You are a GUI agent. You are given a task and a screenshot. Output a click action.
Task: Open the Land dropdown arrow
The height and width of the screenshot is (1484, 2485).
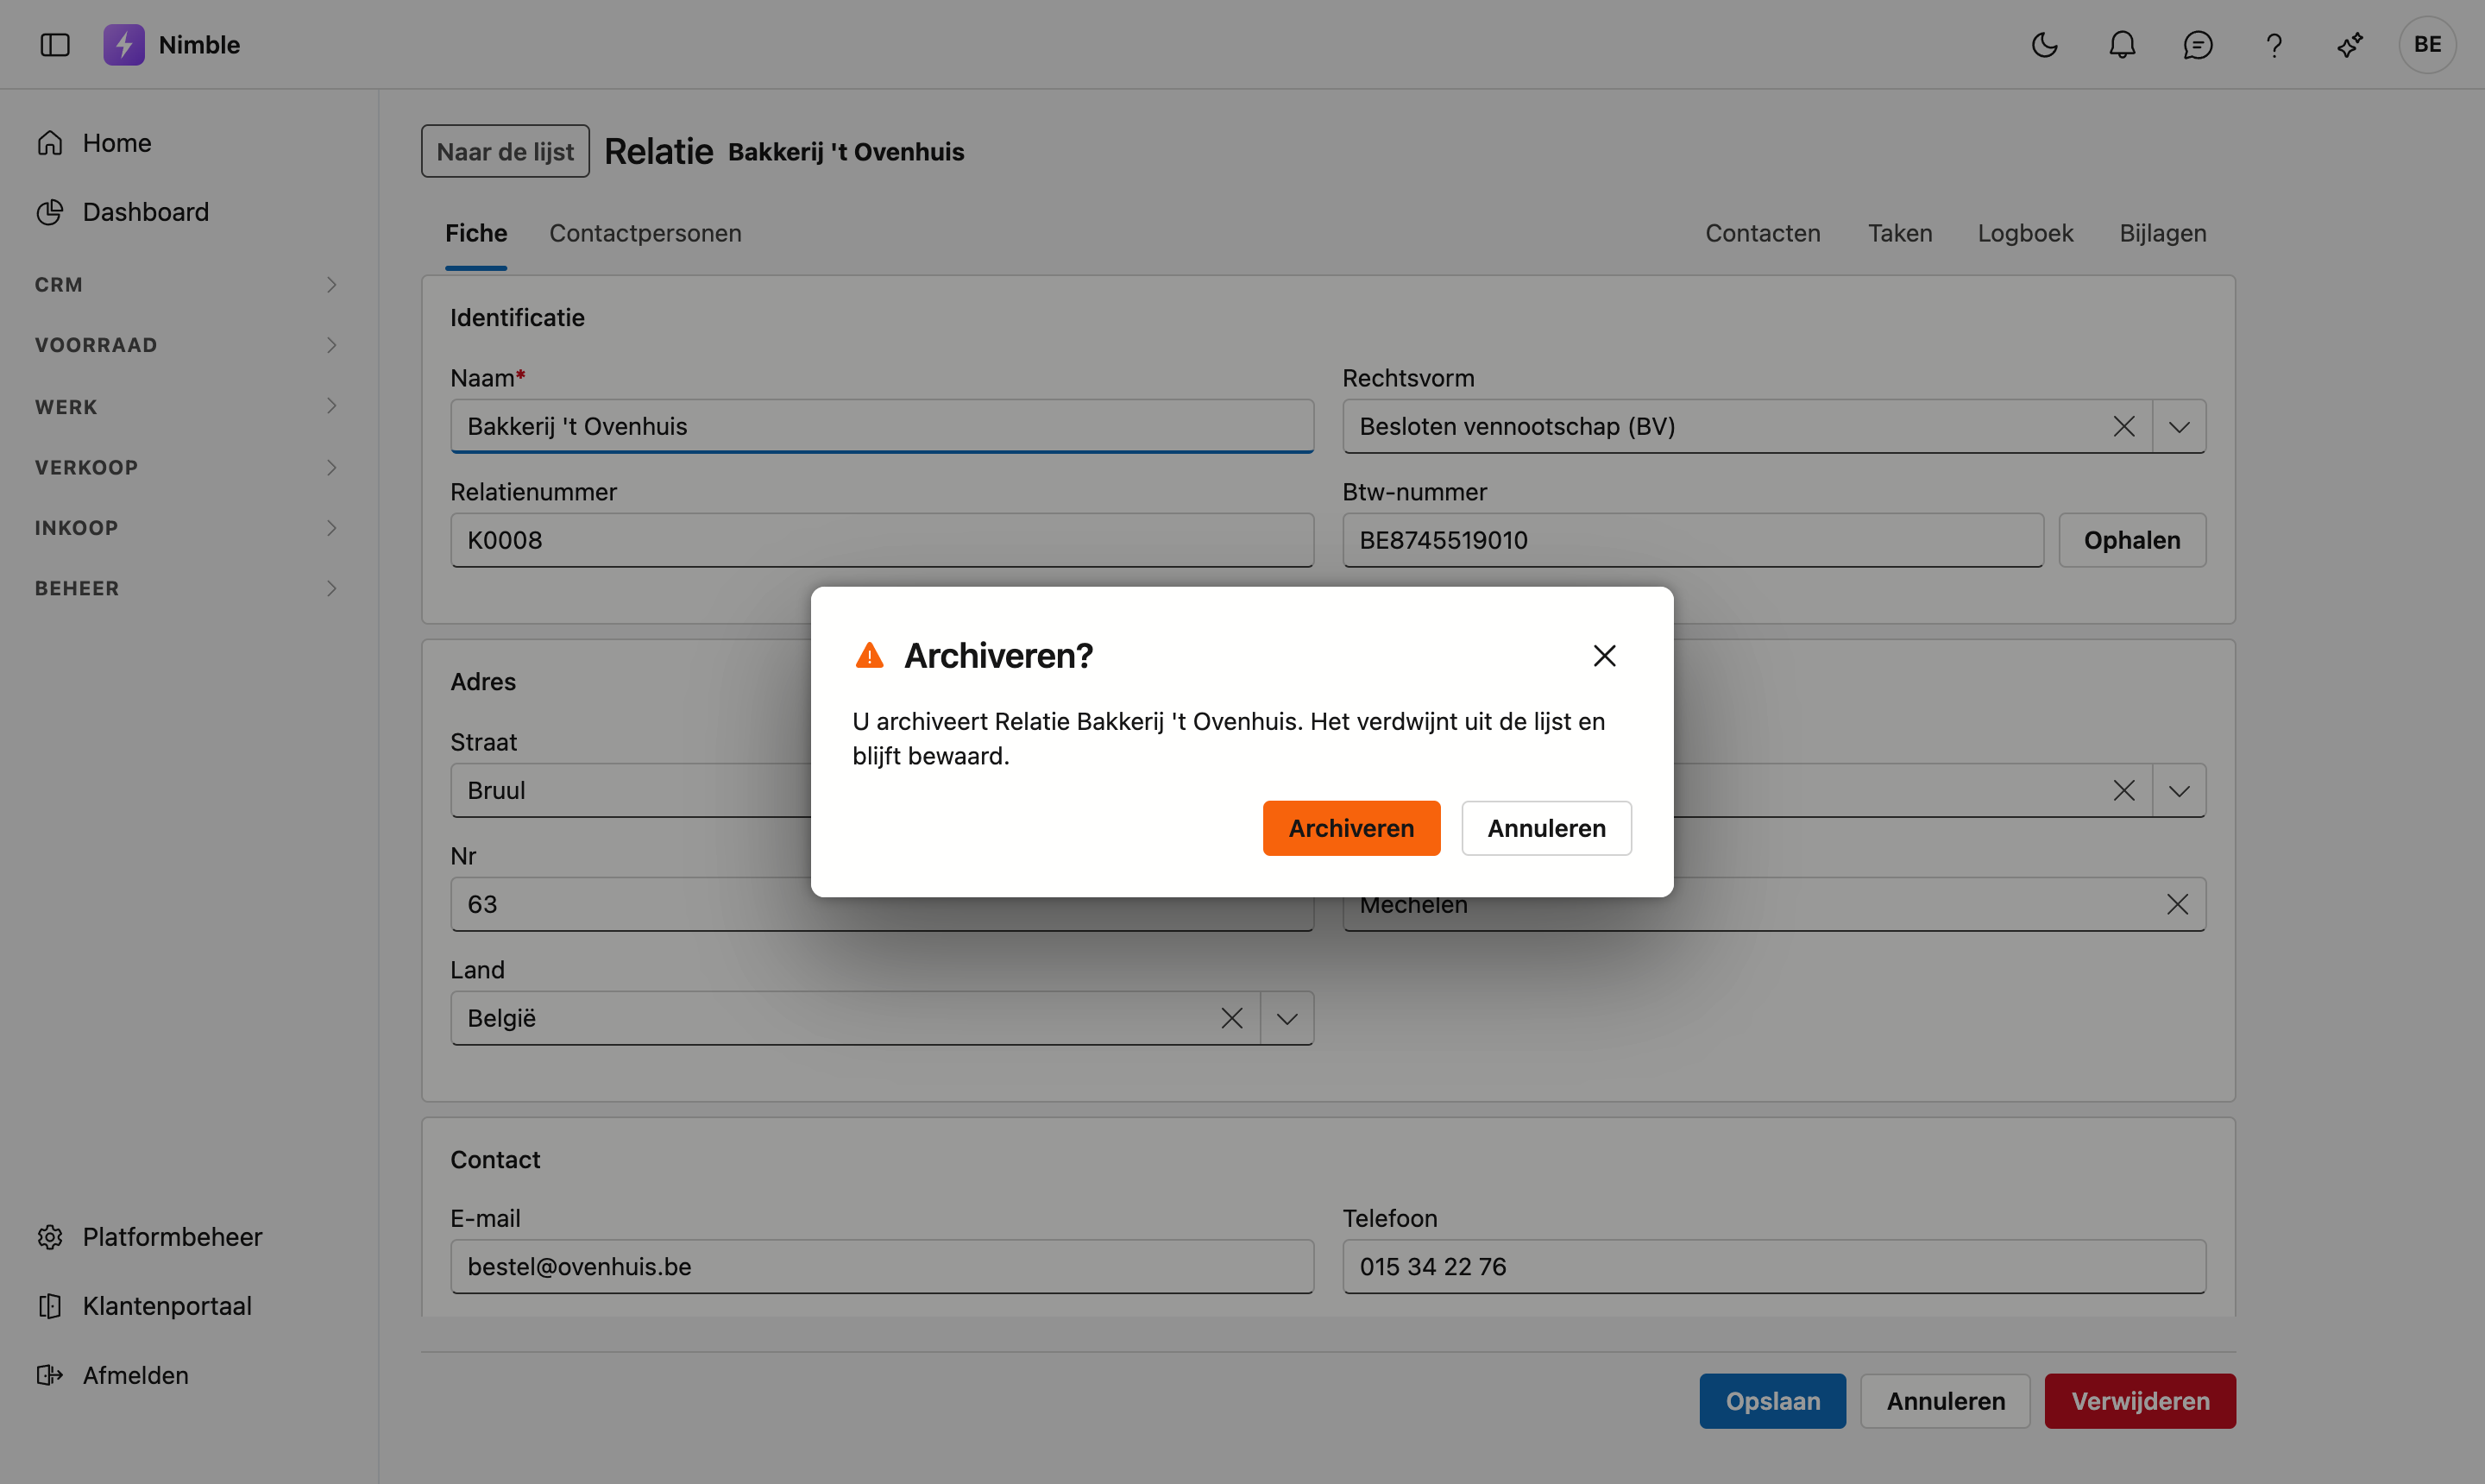(1287, 1019)
